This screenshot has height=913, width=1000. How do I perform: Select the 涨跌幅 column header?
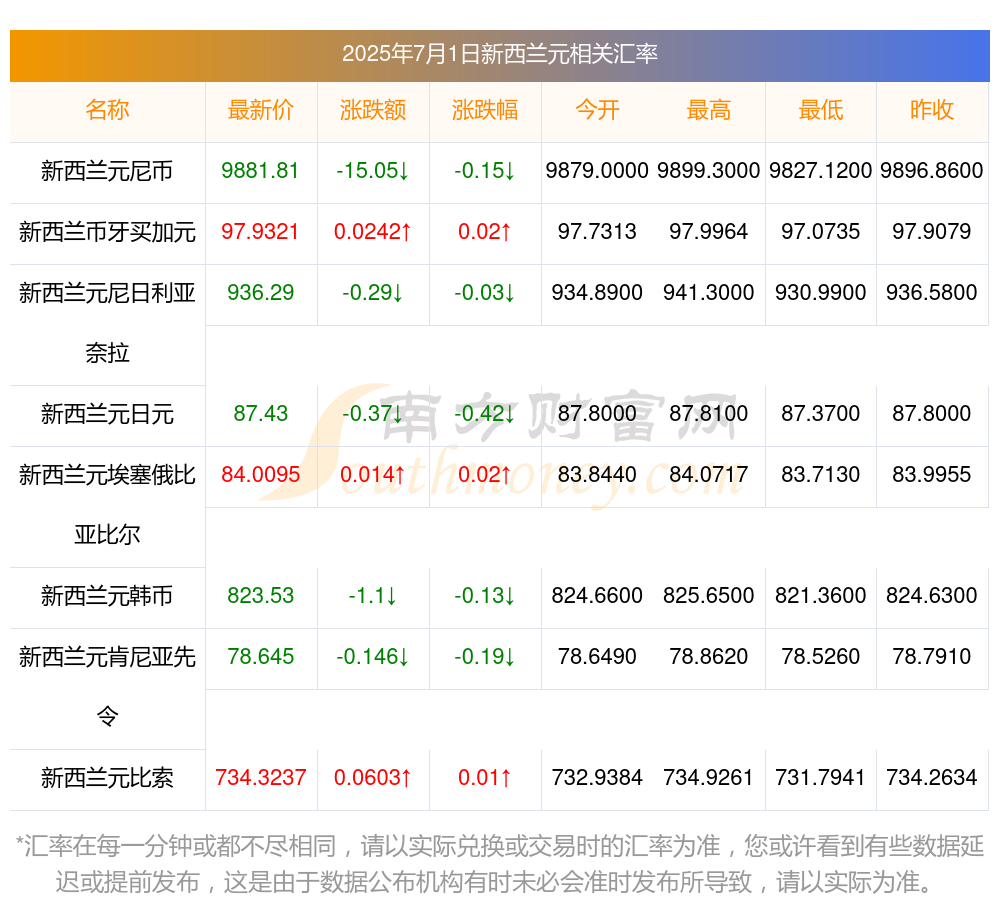click(x=485, y=110)
